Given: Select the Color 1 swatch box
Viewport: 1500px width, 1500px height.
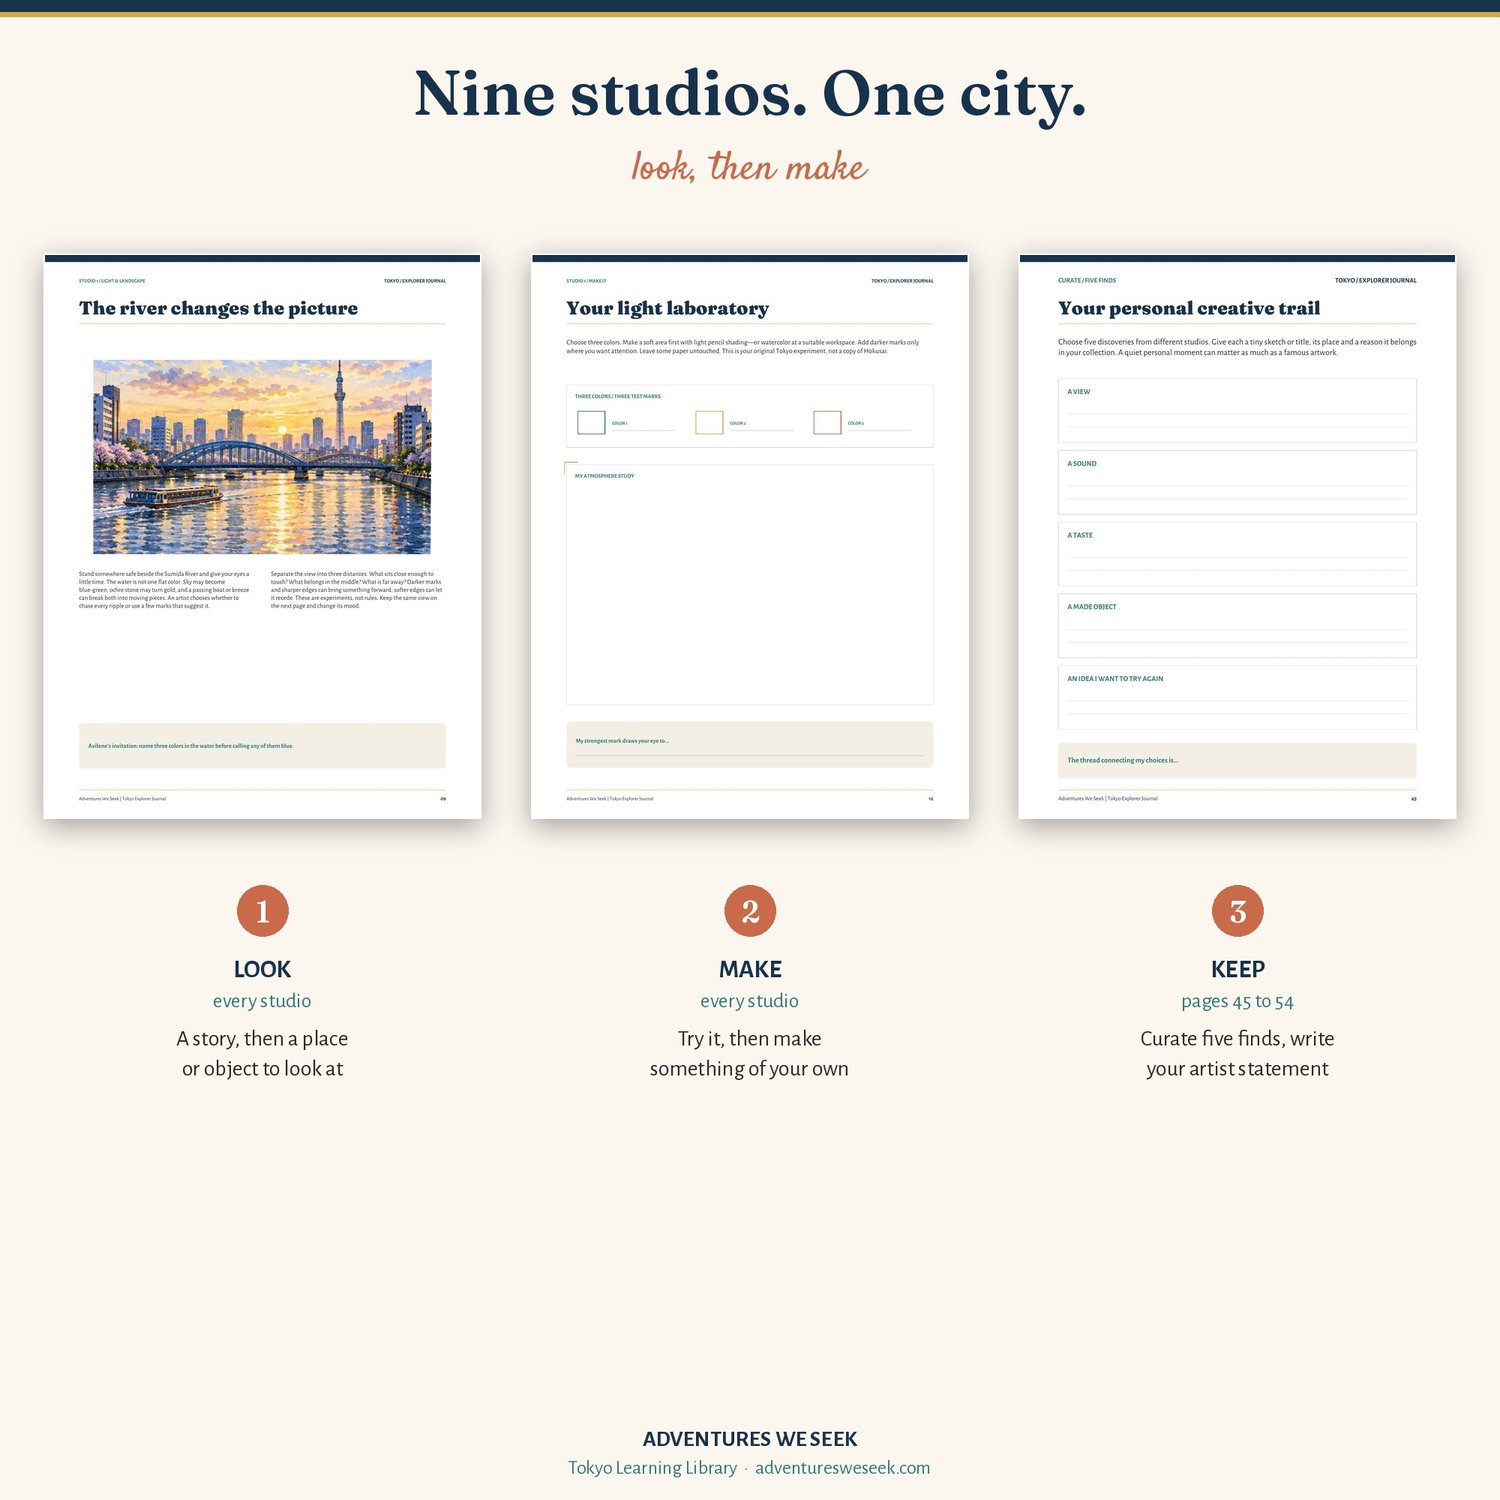Looking at the screenshot, I should point(591,422).
